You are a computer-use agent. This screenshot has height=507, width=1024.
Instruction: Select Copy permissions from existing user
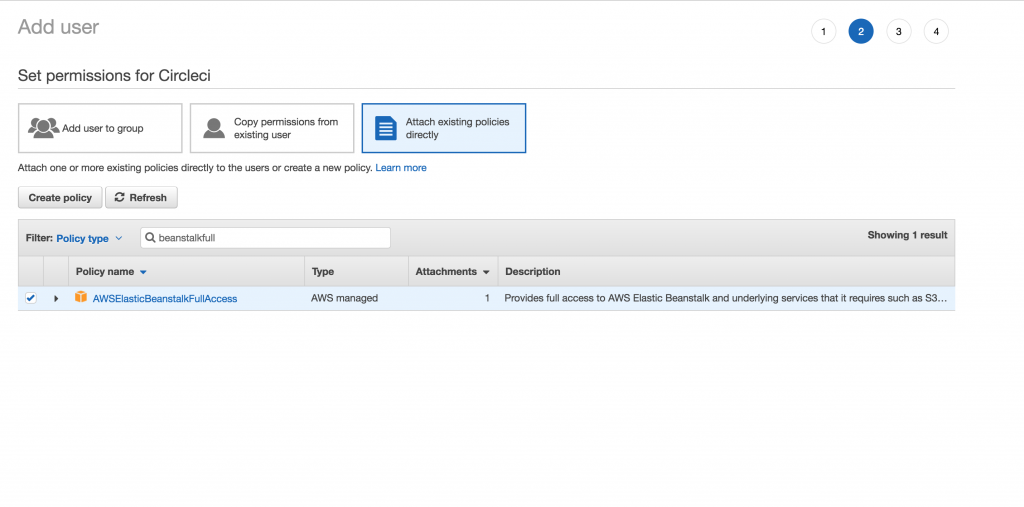click(272, 128)
